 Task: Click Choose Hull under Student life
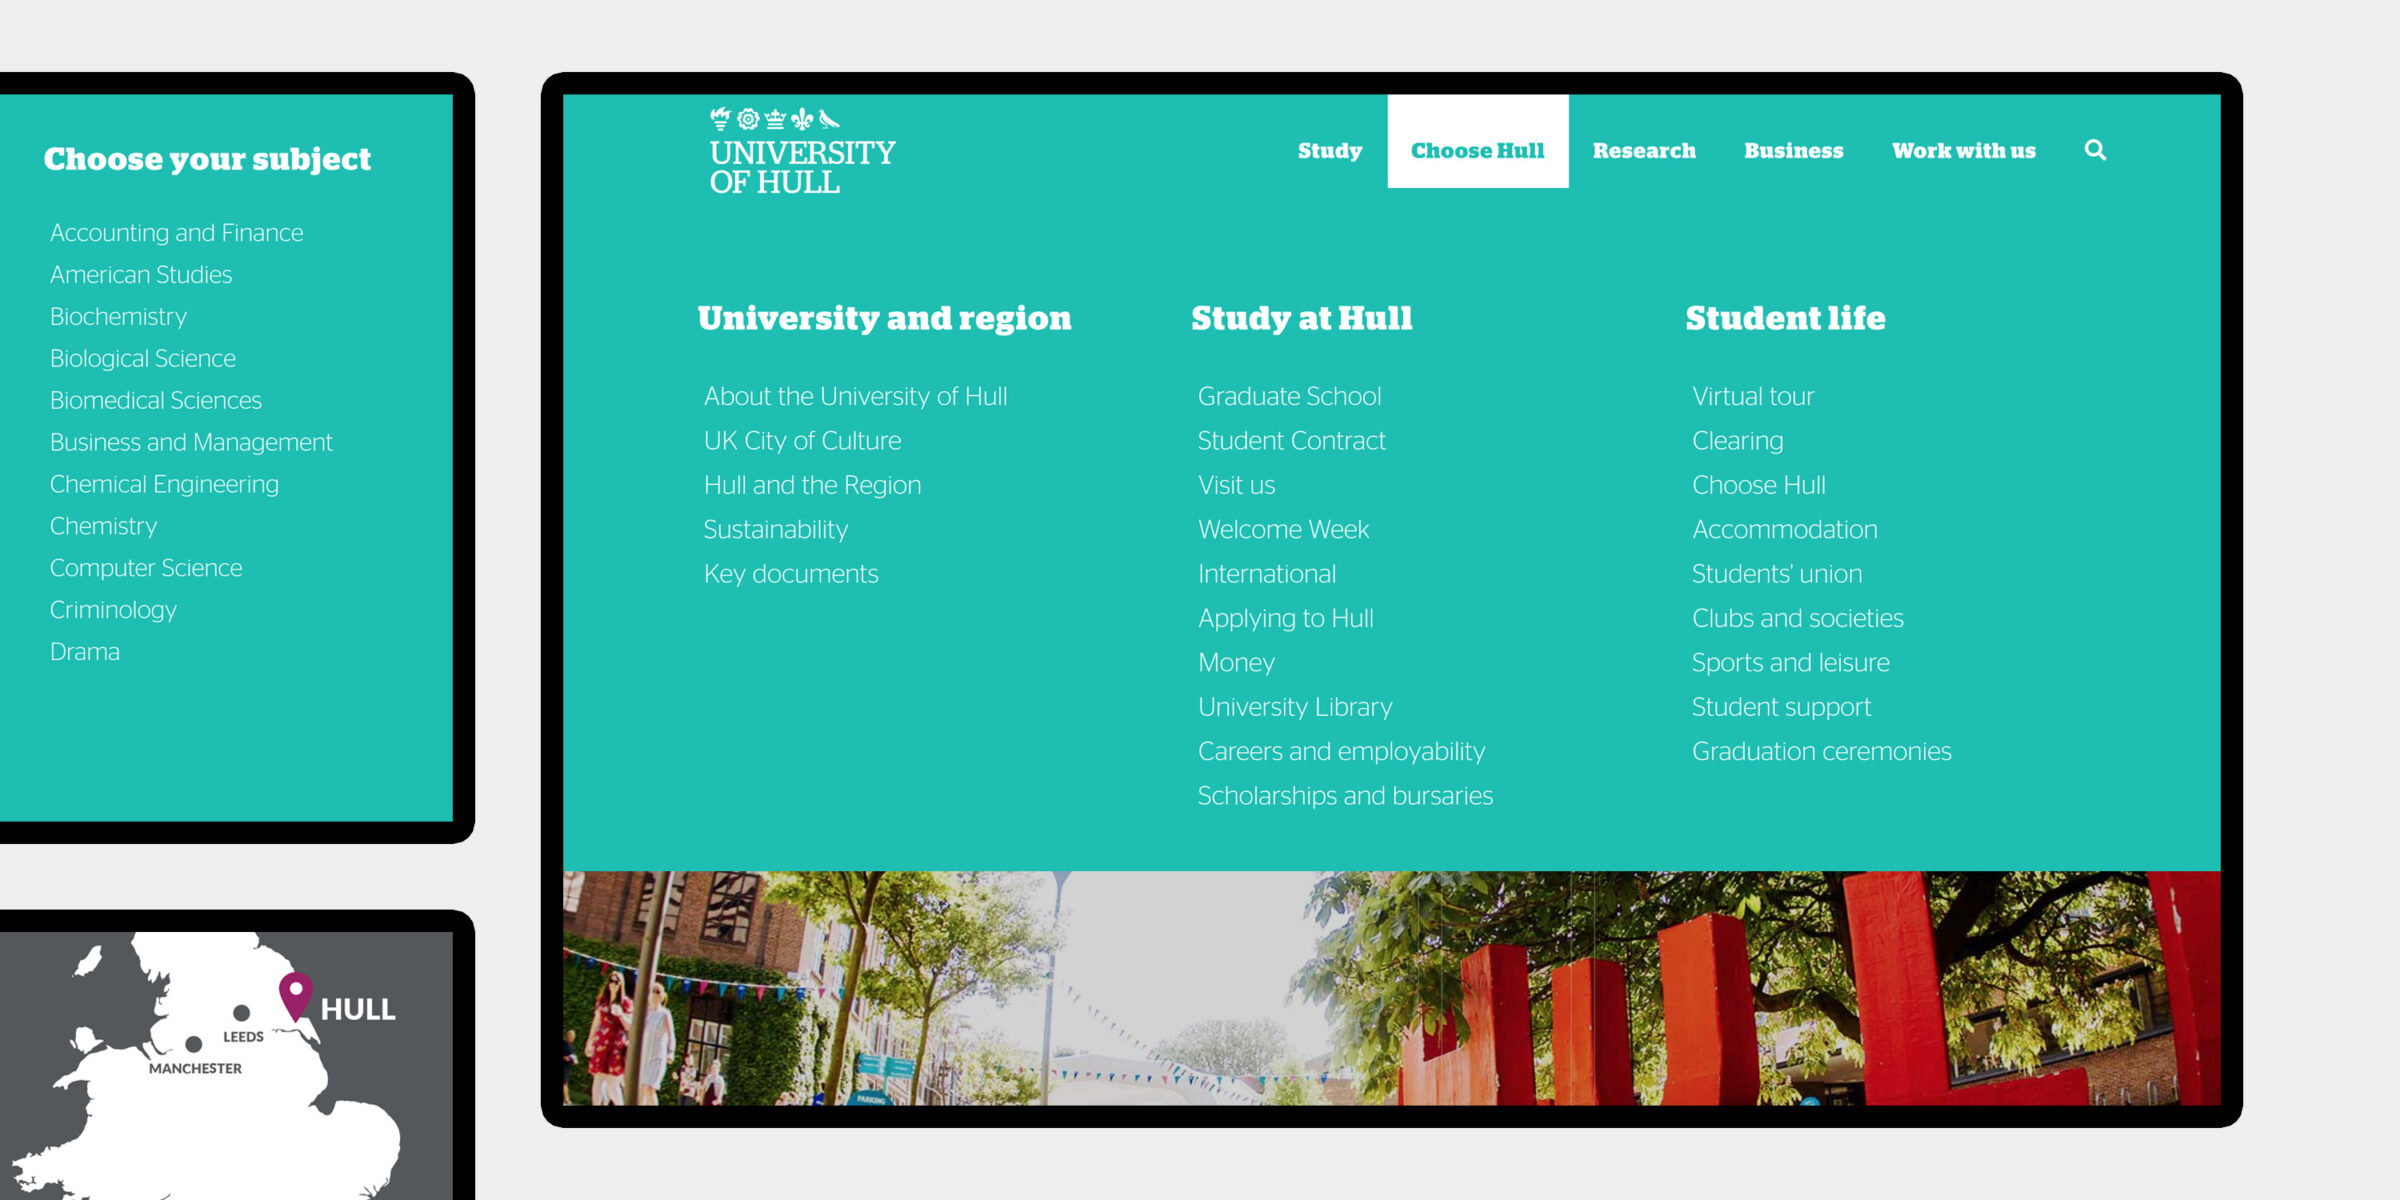click(1758, 485)
